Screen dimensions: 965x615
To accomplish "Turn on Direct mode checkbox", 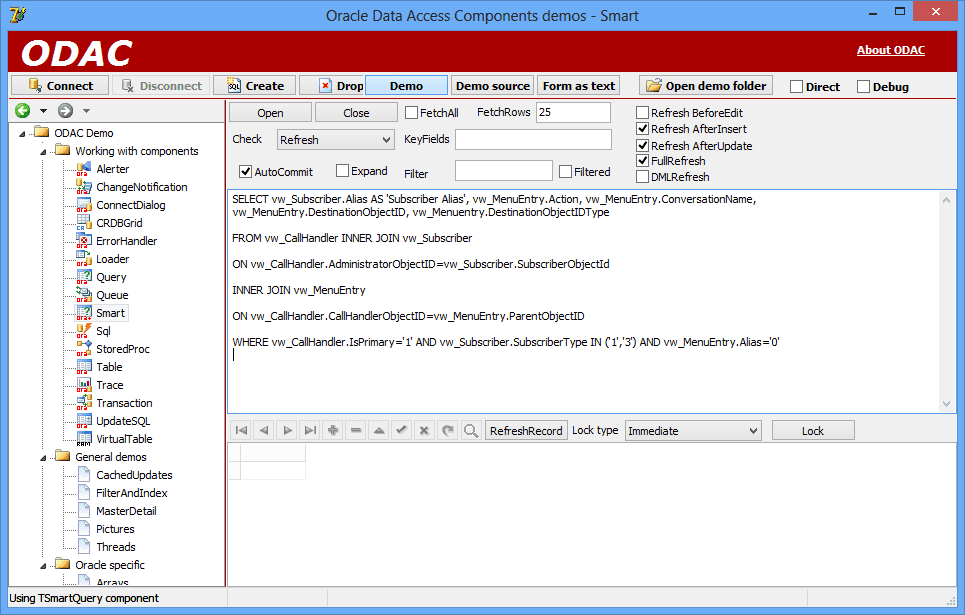I will click(x=796, y=87).
